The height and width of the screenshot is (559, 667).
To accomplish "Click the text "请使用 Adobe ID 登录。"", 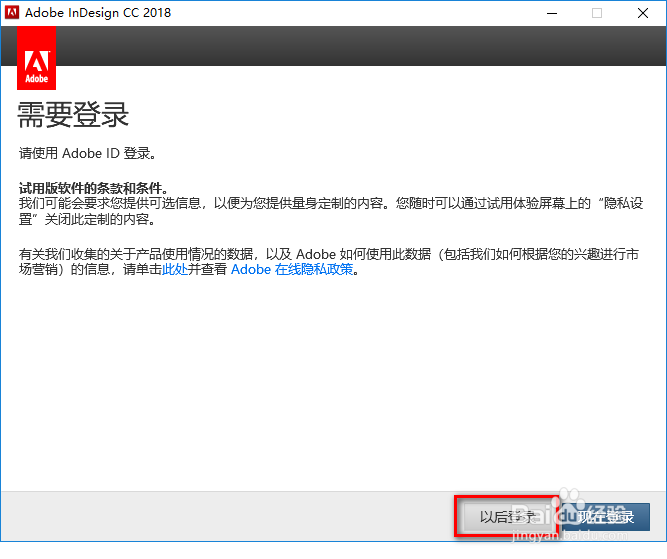I will 88,154.
